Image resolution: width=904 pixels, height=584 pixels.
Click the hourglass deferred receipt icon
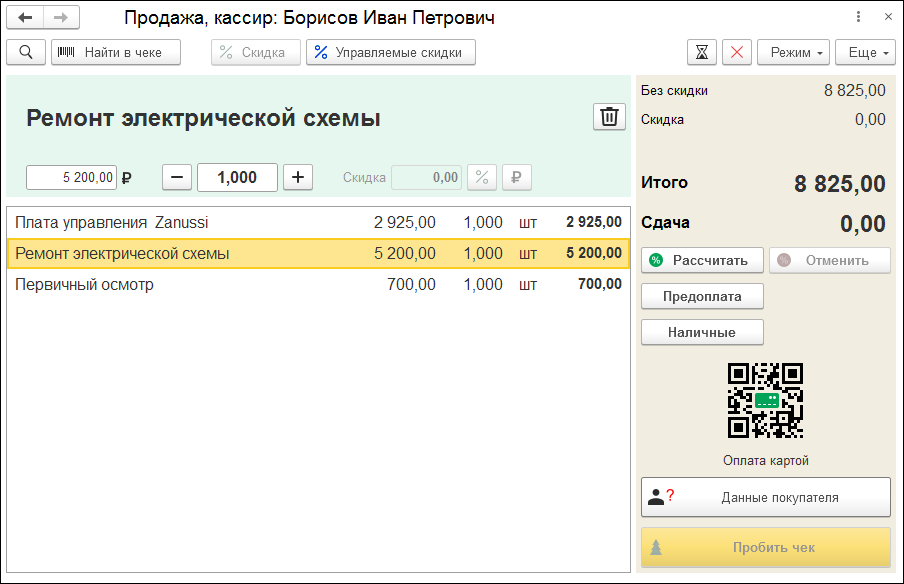pyautogui.click(x=702, y=52)
